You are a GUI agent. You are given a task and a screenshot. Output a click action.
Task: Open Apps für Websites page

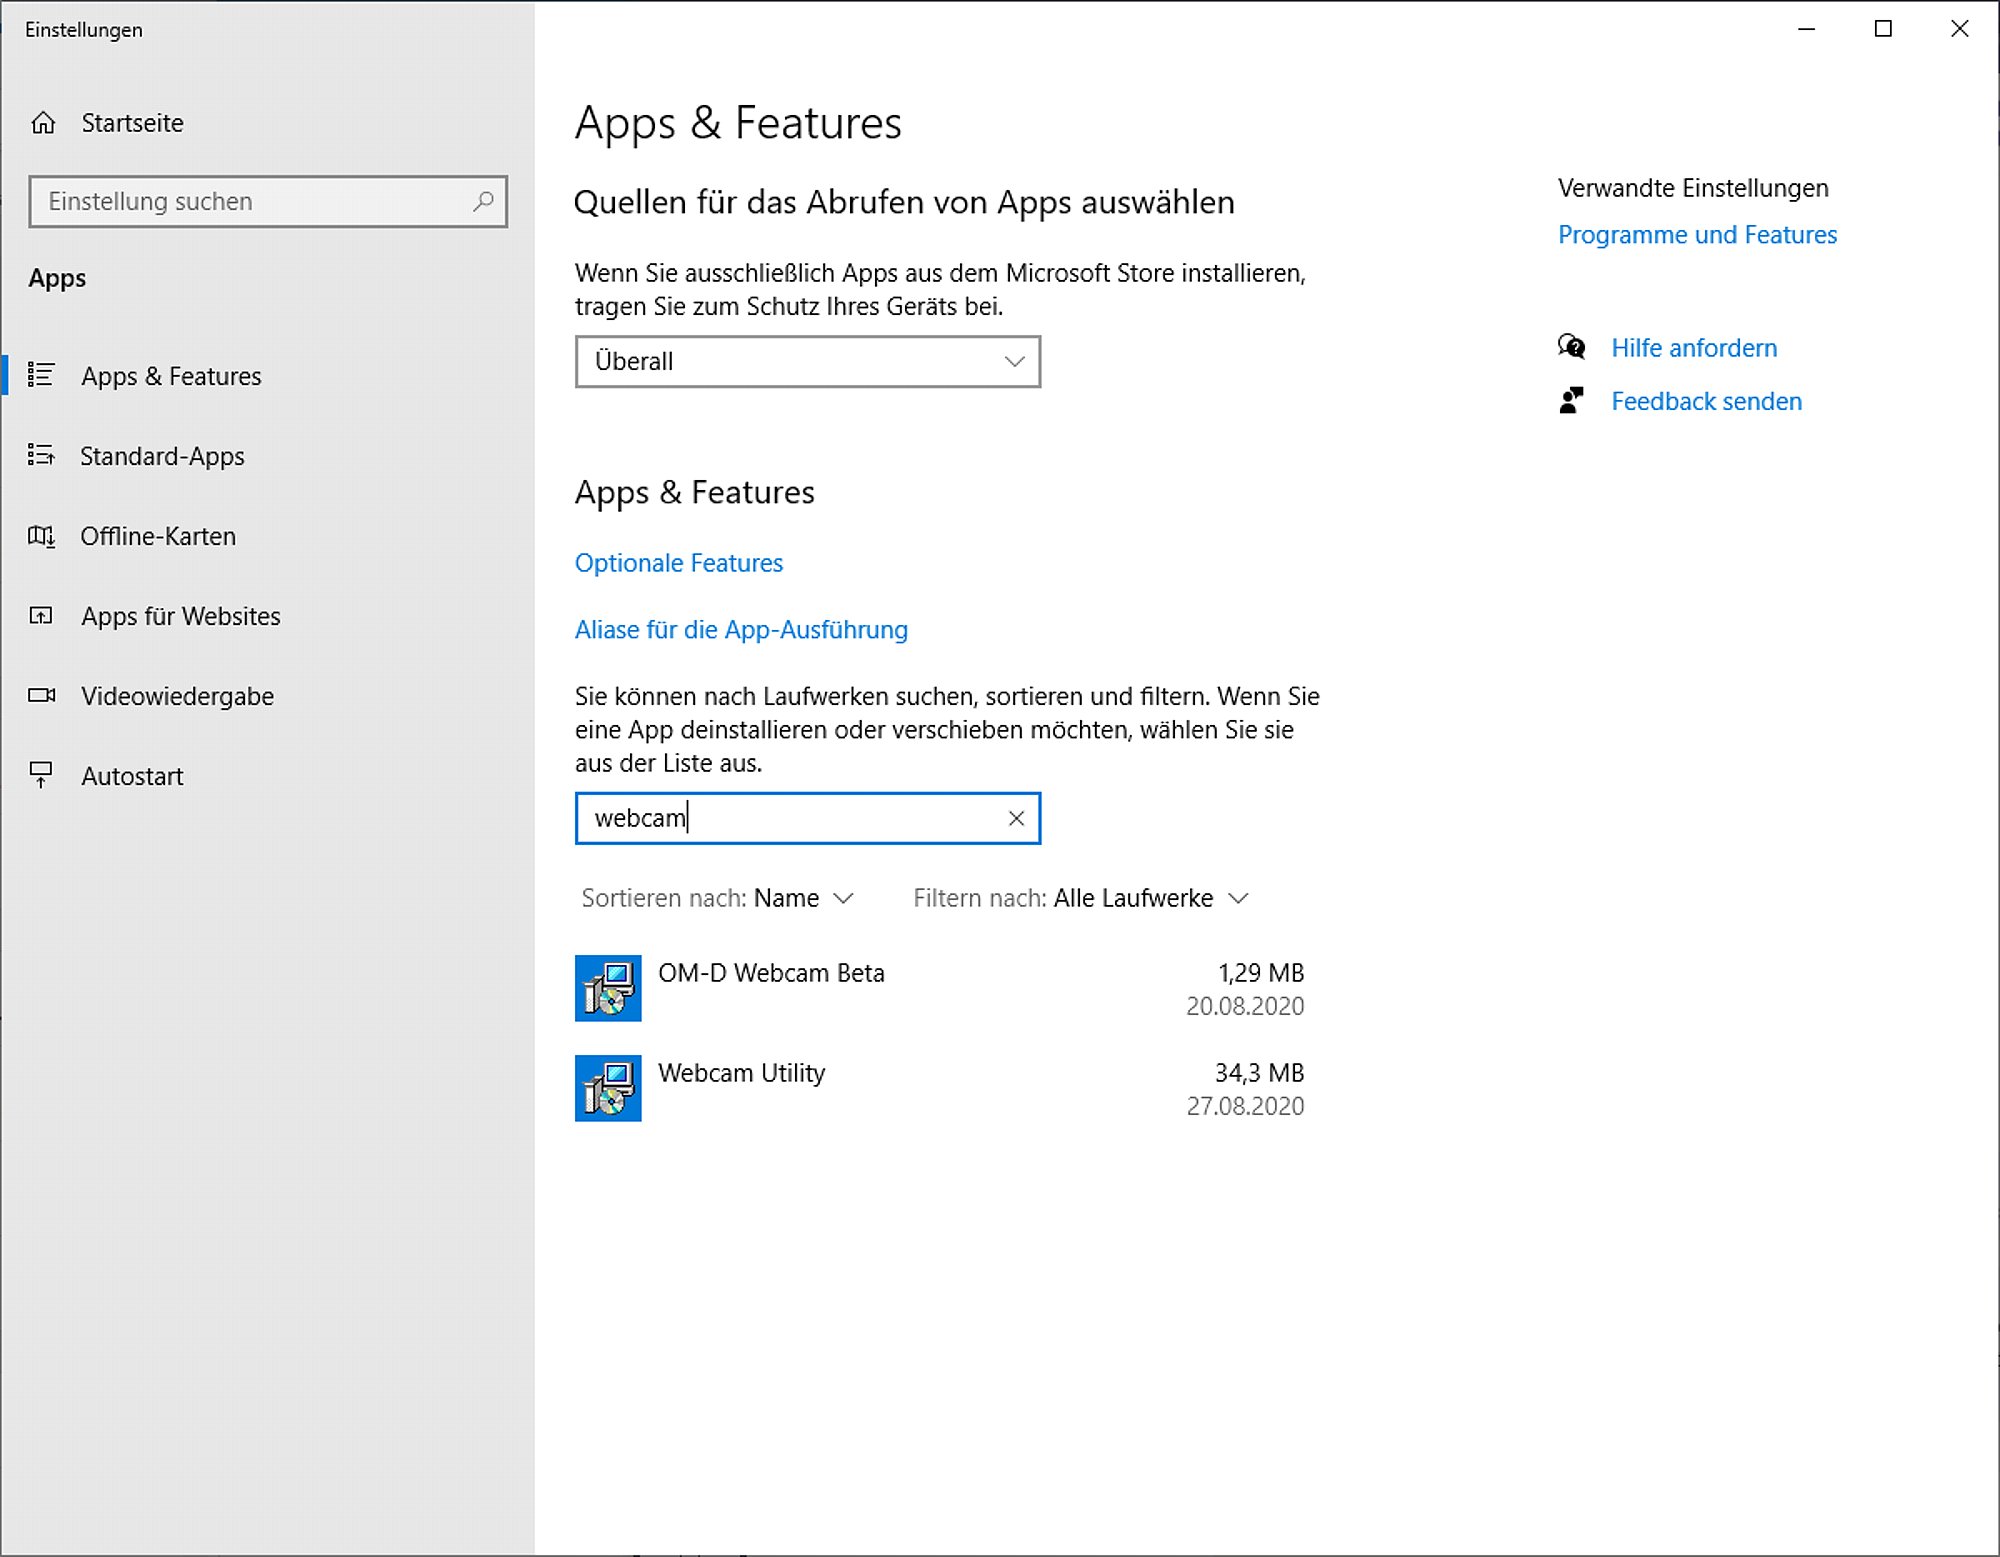click(x=267, y=615)
